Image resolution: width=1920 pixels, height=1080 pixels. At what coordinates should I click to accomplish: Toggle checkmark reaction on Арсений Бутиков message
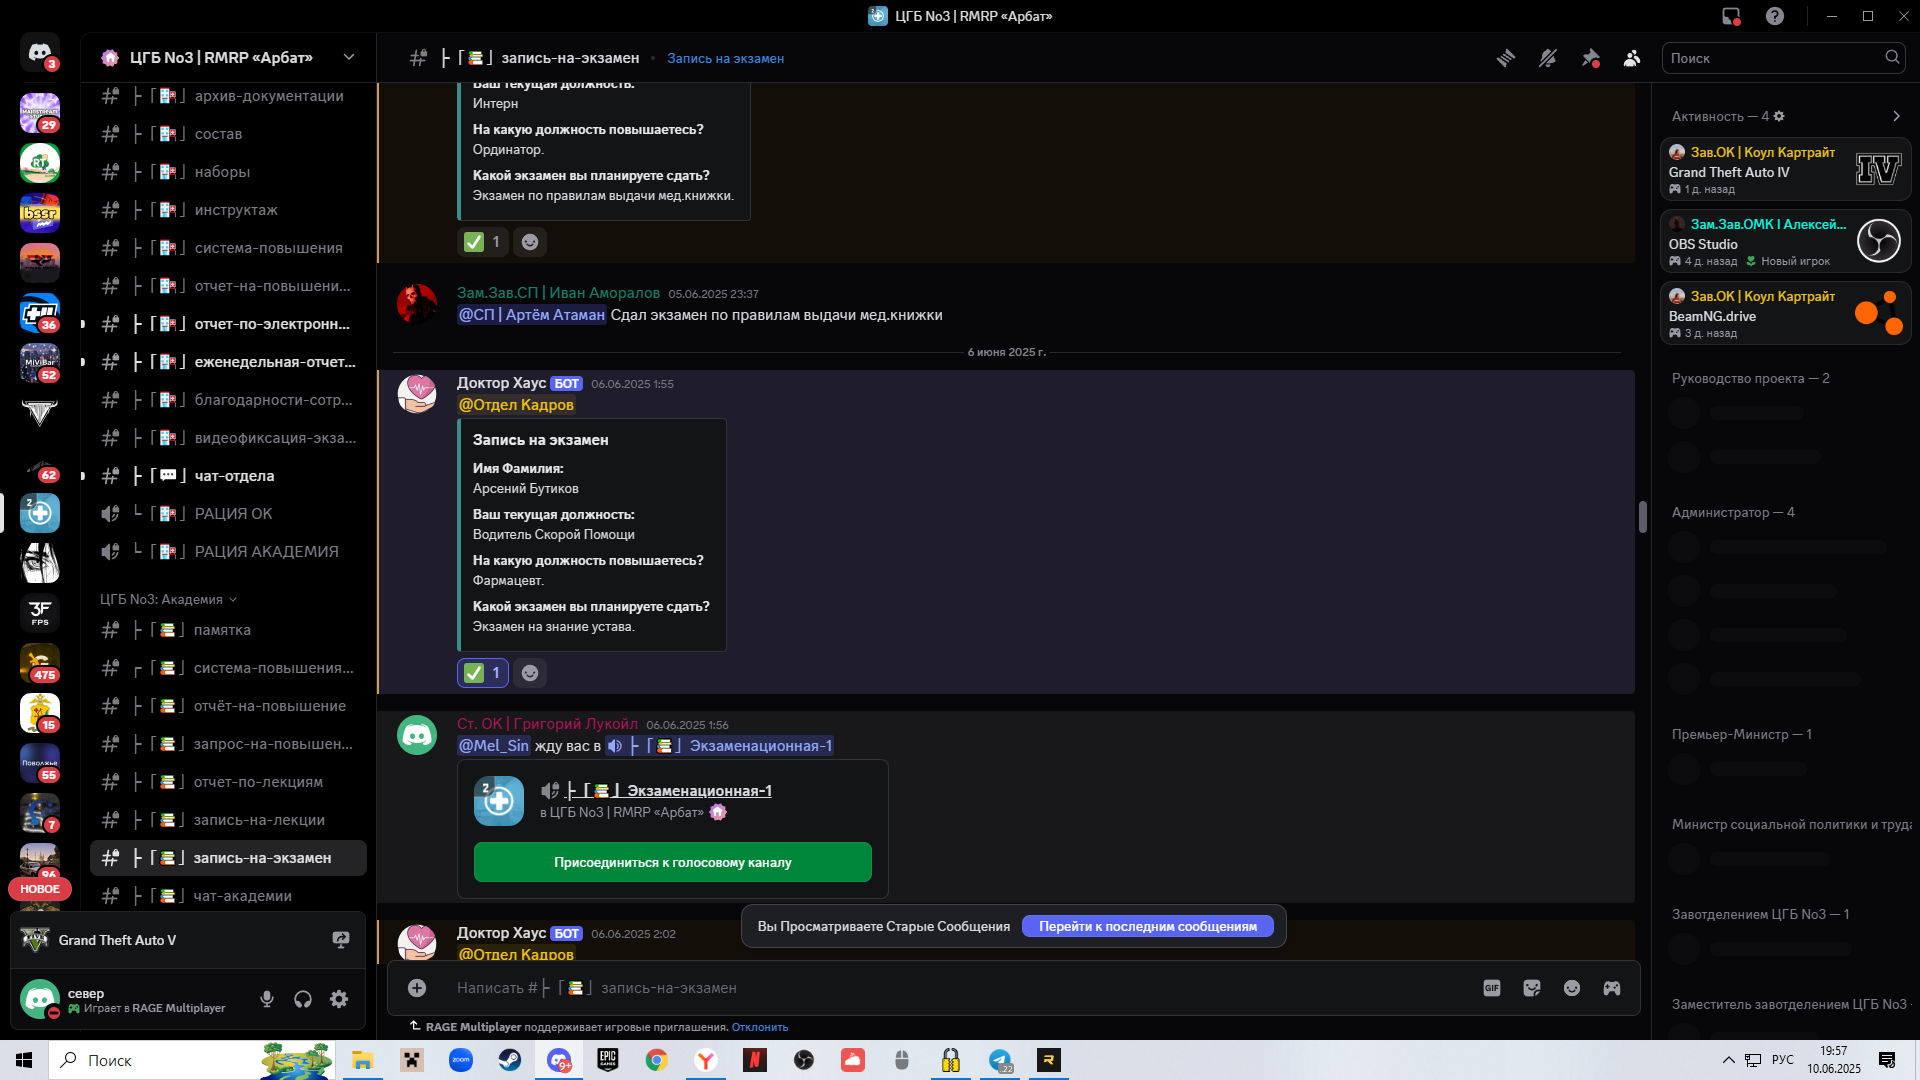[x=483, y=673]
